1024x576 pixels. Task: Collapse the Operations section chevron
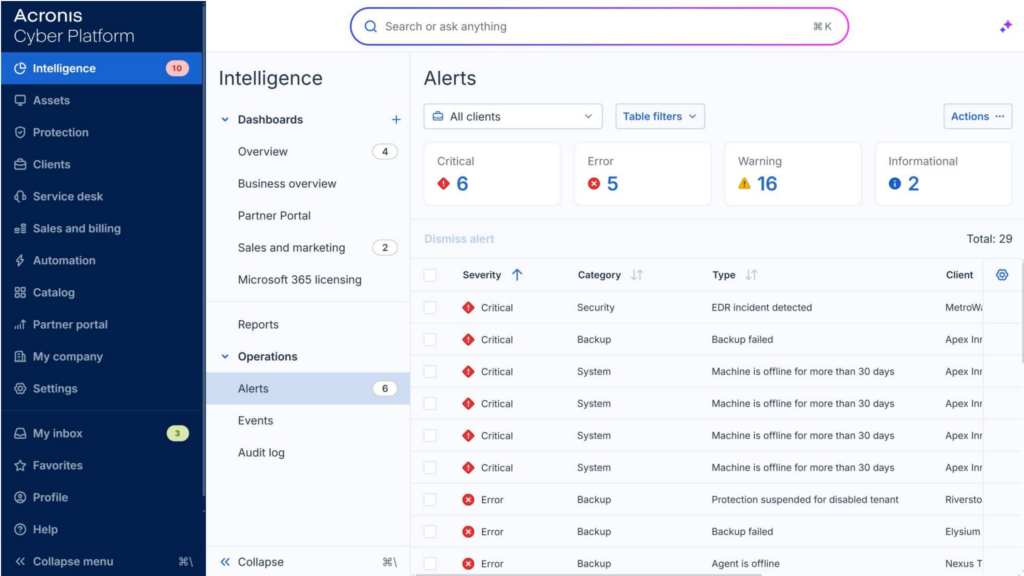(225, 357)
